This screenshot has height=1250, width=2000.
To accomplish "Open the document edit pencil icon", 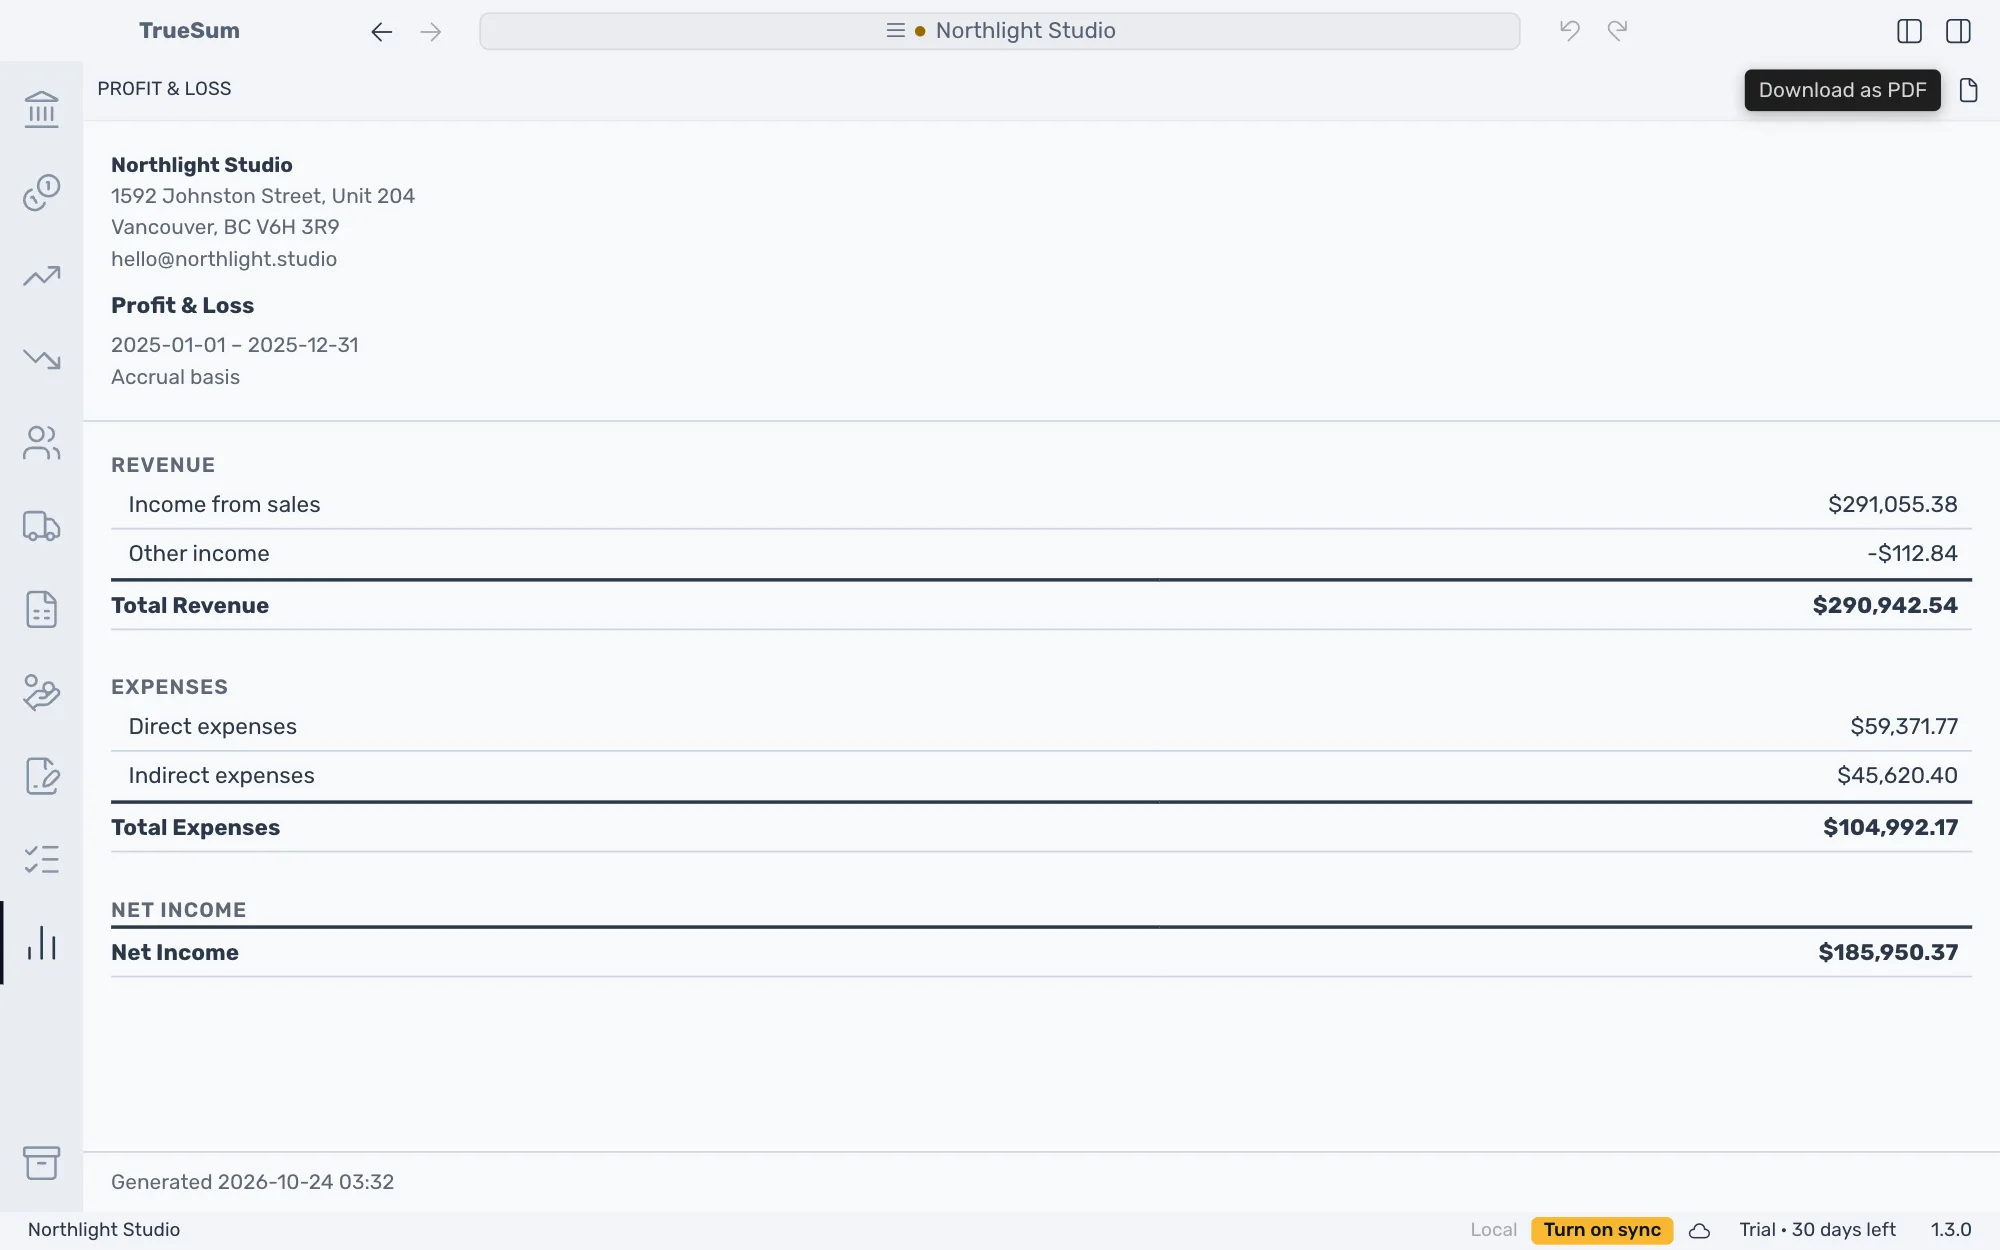I will click(41, 776).
